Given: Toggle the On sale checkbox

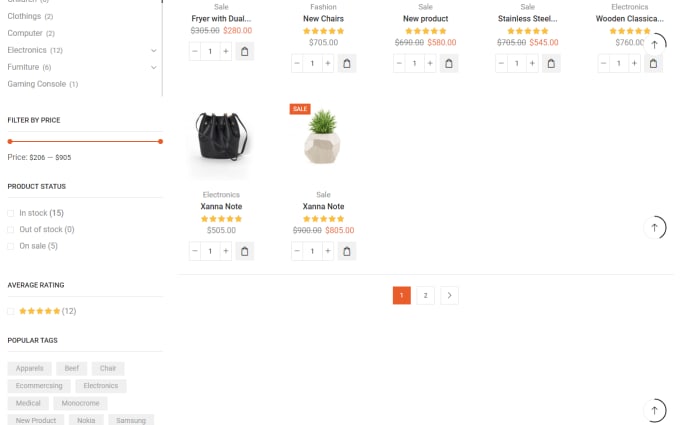Looking at the screenshot, I should [11, 246].
